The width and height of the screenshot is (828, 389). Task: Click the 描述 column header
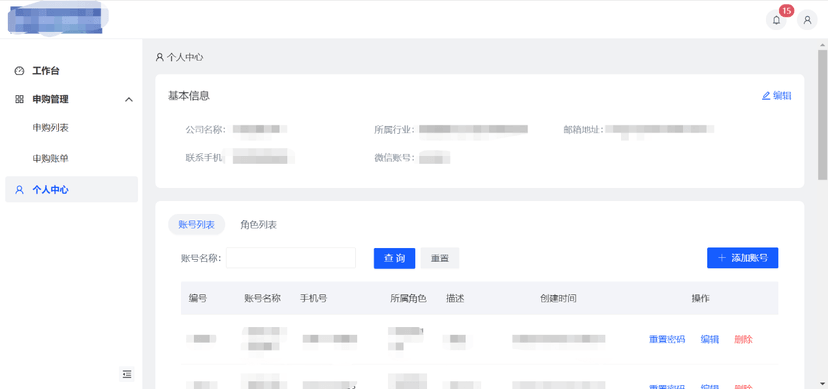click(x=455, y=298)
